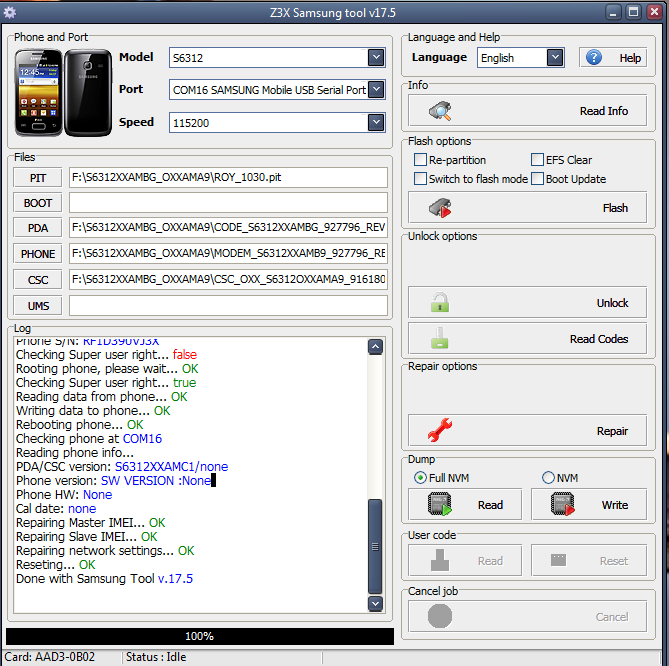
Task: Click the gear icon in the title bar
Action: 9,12
